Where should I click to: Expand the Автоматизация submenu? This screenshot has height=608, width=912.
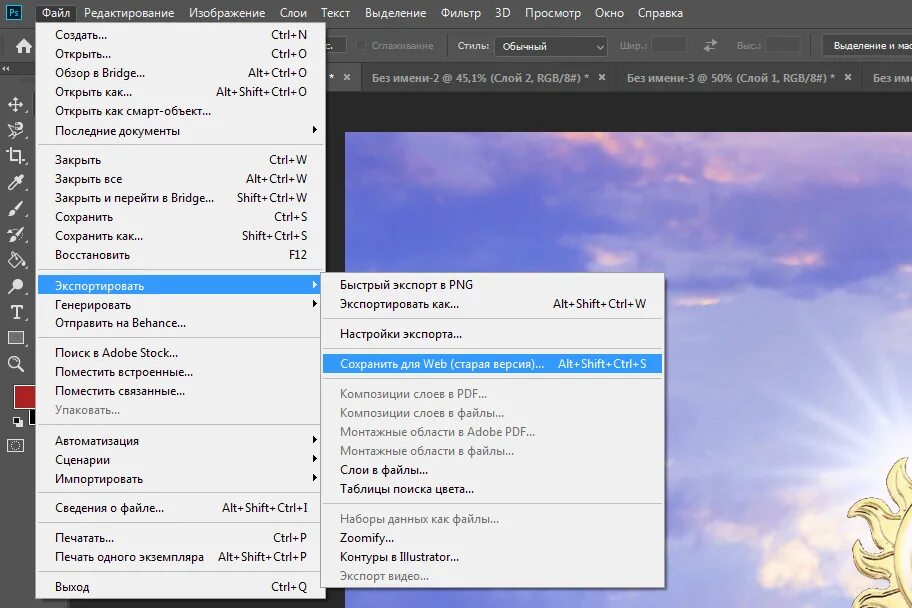pos(181,440)
